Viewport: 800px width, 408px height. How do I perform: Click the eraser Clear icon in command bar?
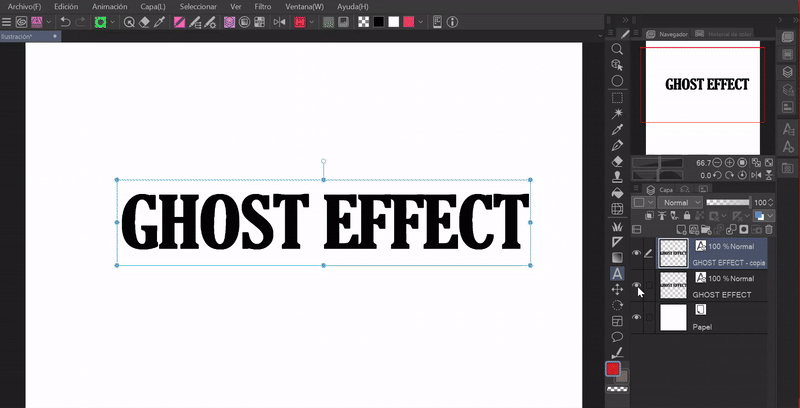coord(144,22)
